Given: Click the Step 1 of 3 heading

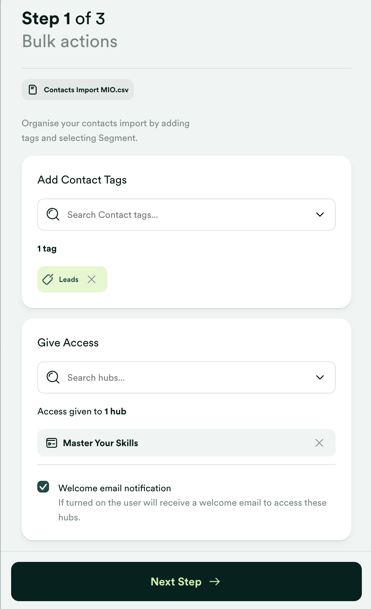Looking at the screenshot, I should (63, 19).
